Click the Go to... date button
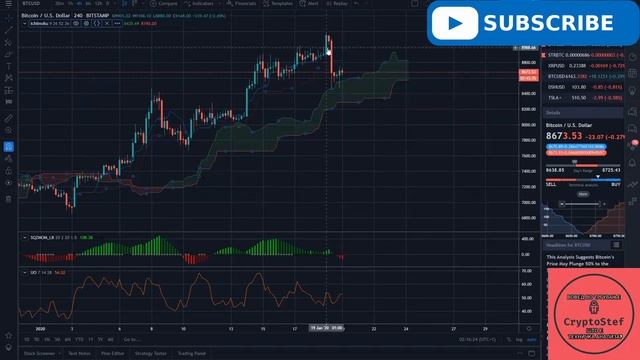This screenshot has height=360, width=640. (x=131, y=340)
